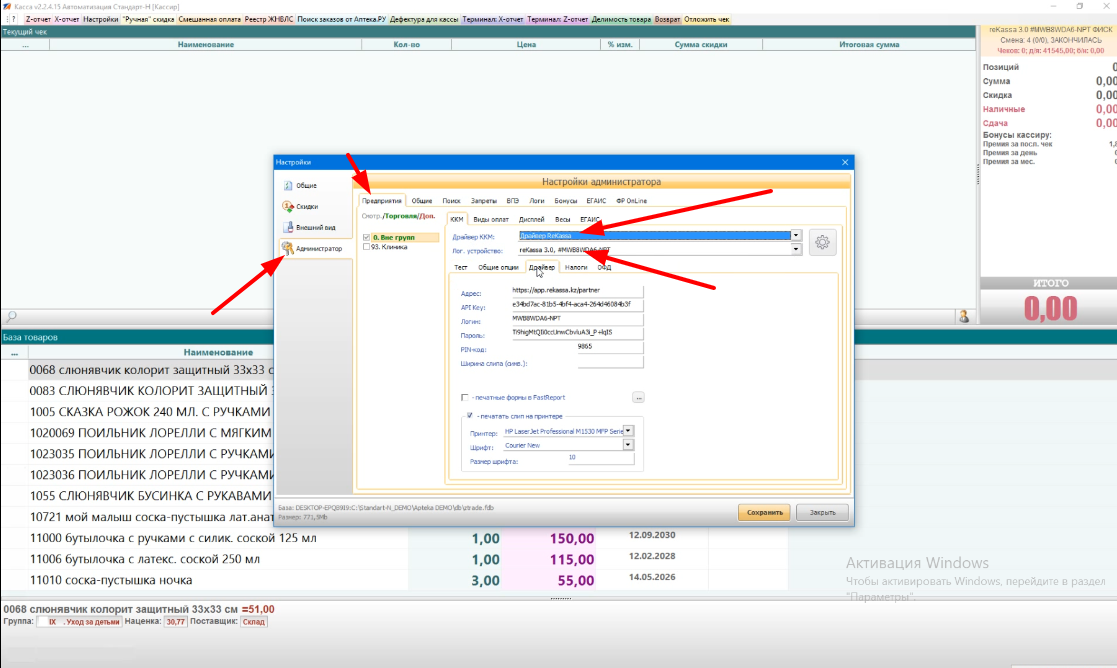Screen dimensions: 1117x668
Task: Expand the Драйвер ККМ dropdown
Action: [x=796, y=236]
